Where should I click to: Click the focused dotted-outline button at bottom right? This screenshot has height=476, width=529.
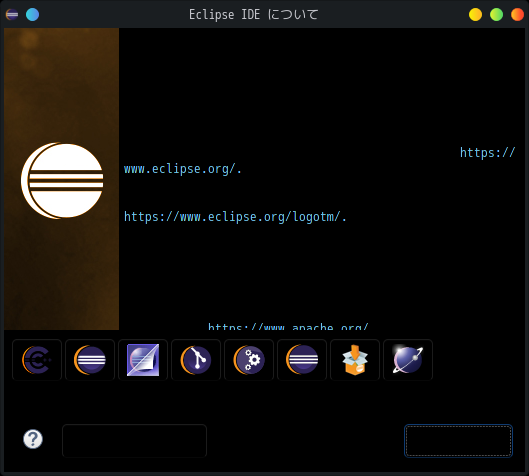(458, 441)
